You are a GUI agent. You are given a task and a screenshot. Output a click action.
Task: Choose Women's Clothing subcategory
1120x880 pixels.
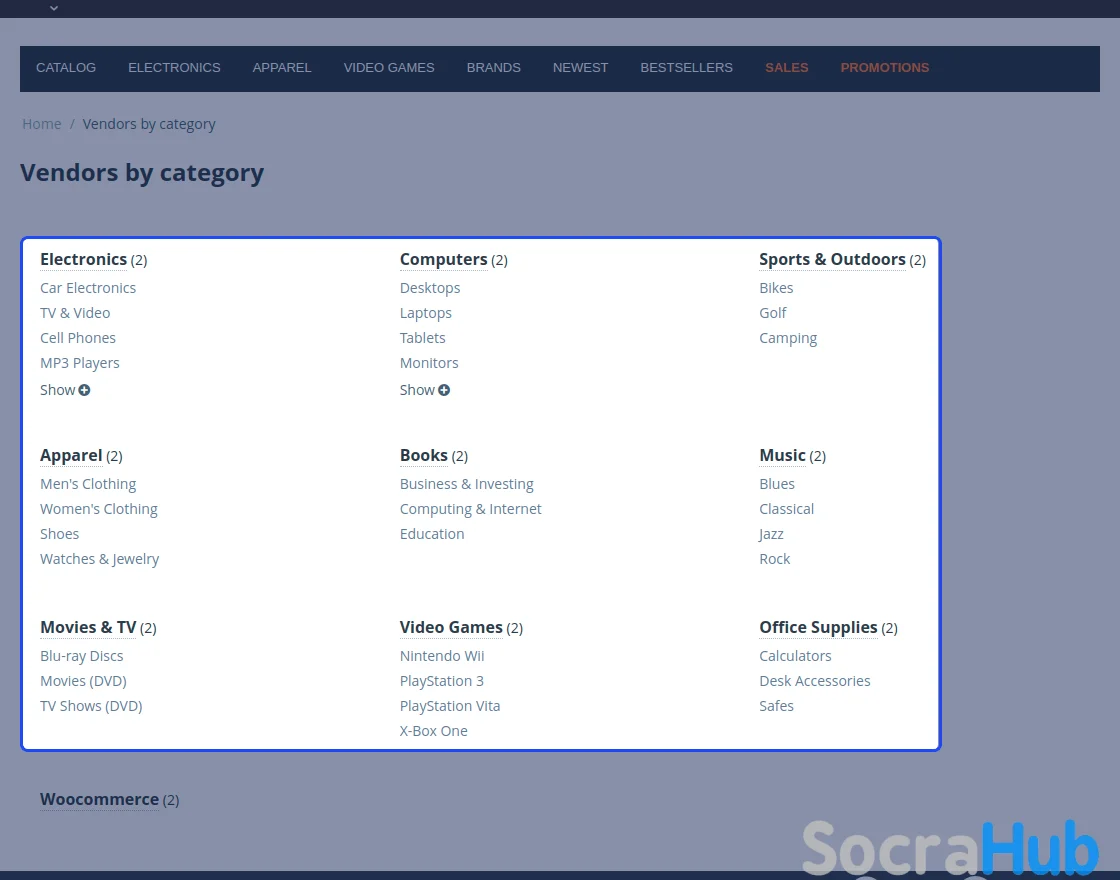(x=99, y=509)
